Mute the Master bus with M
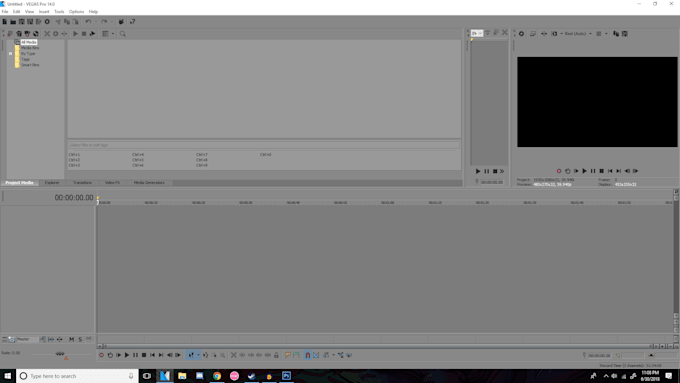This screenshot has height=383, width=680. click(x=72, y=340)
